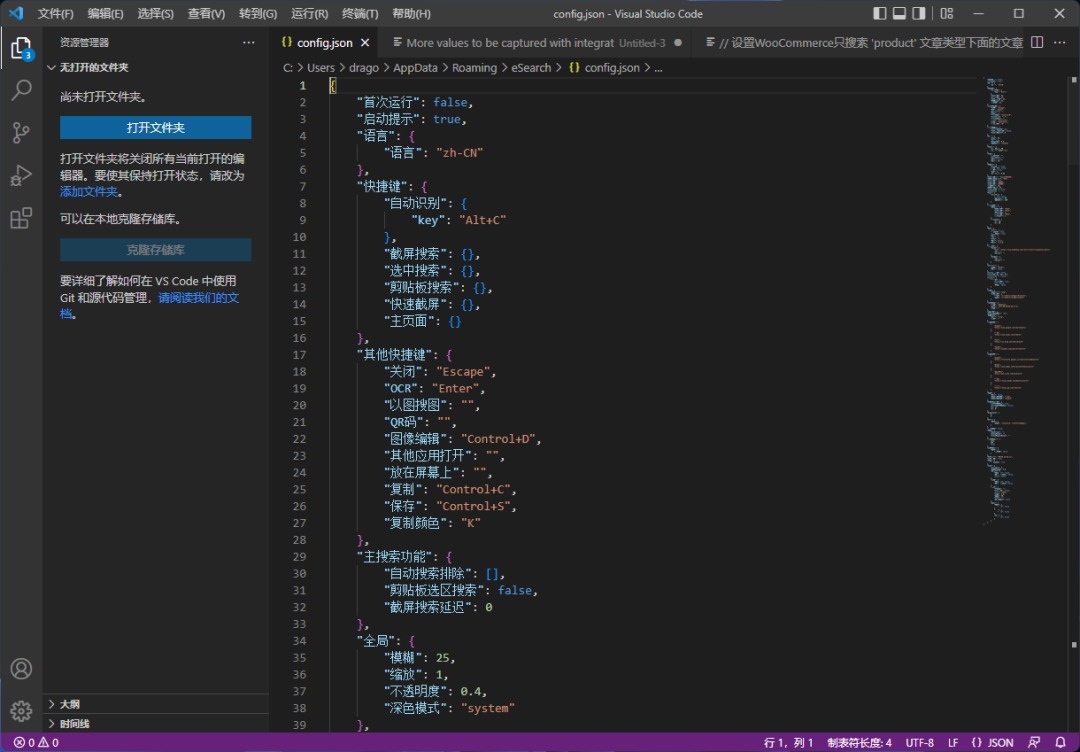Click the Accounts icon in activity bar

click(21, 669)
